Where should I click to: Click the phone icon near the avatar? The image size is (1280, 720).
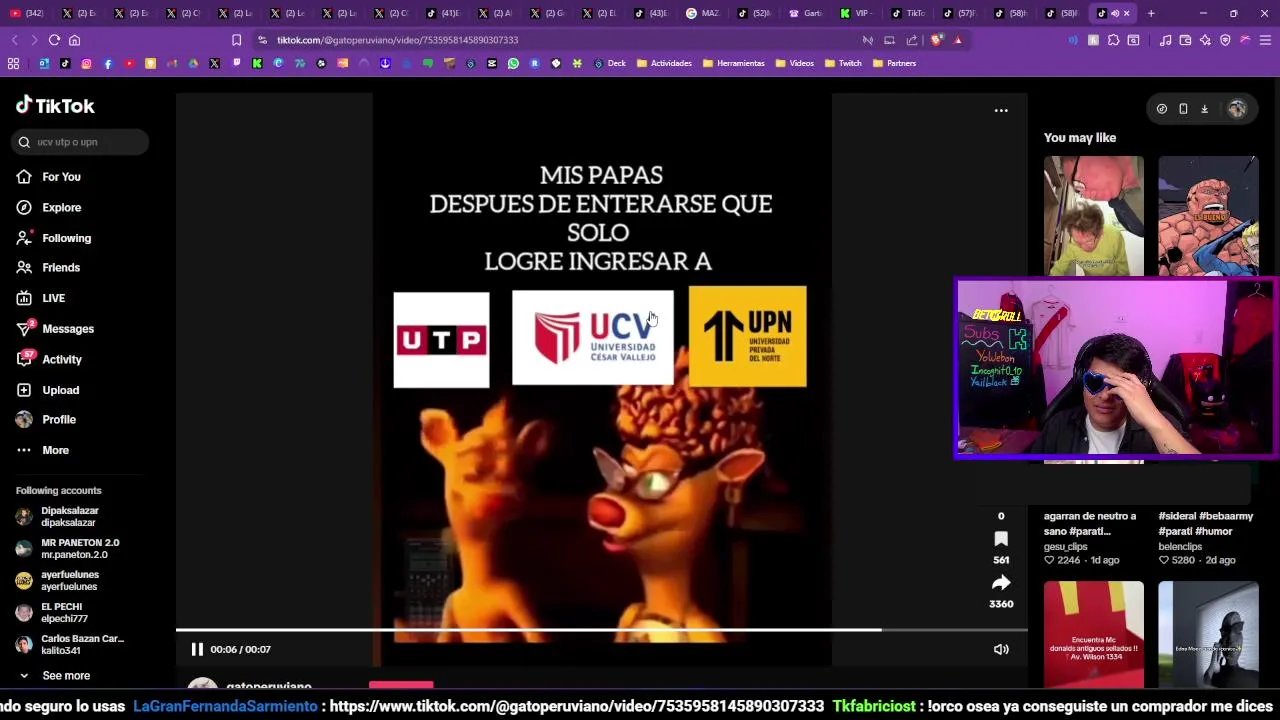click(1183, 109)
